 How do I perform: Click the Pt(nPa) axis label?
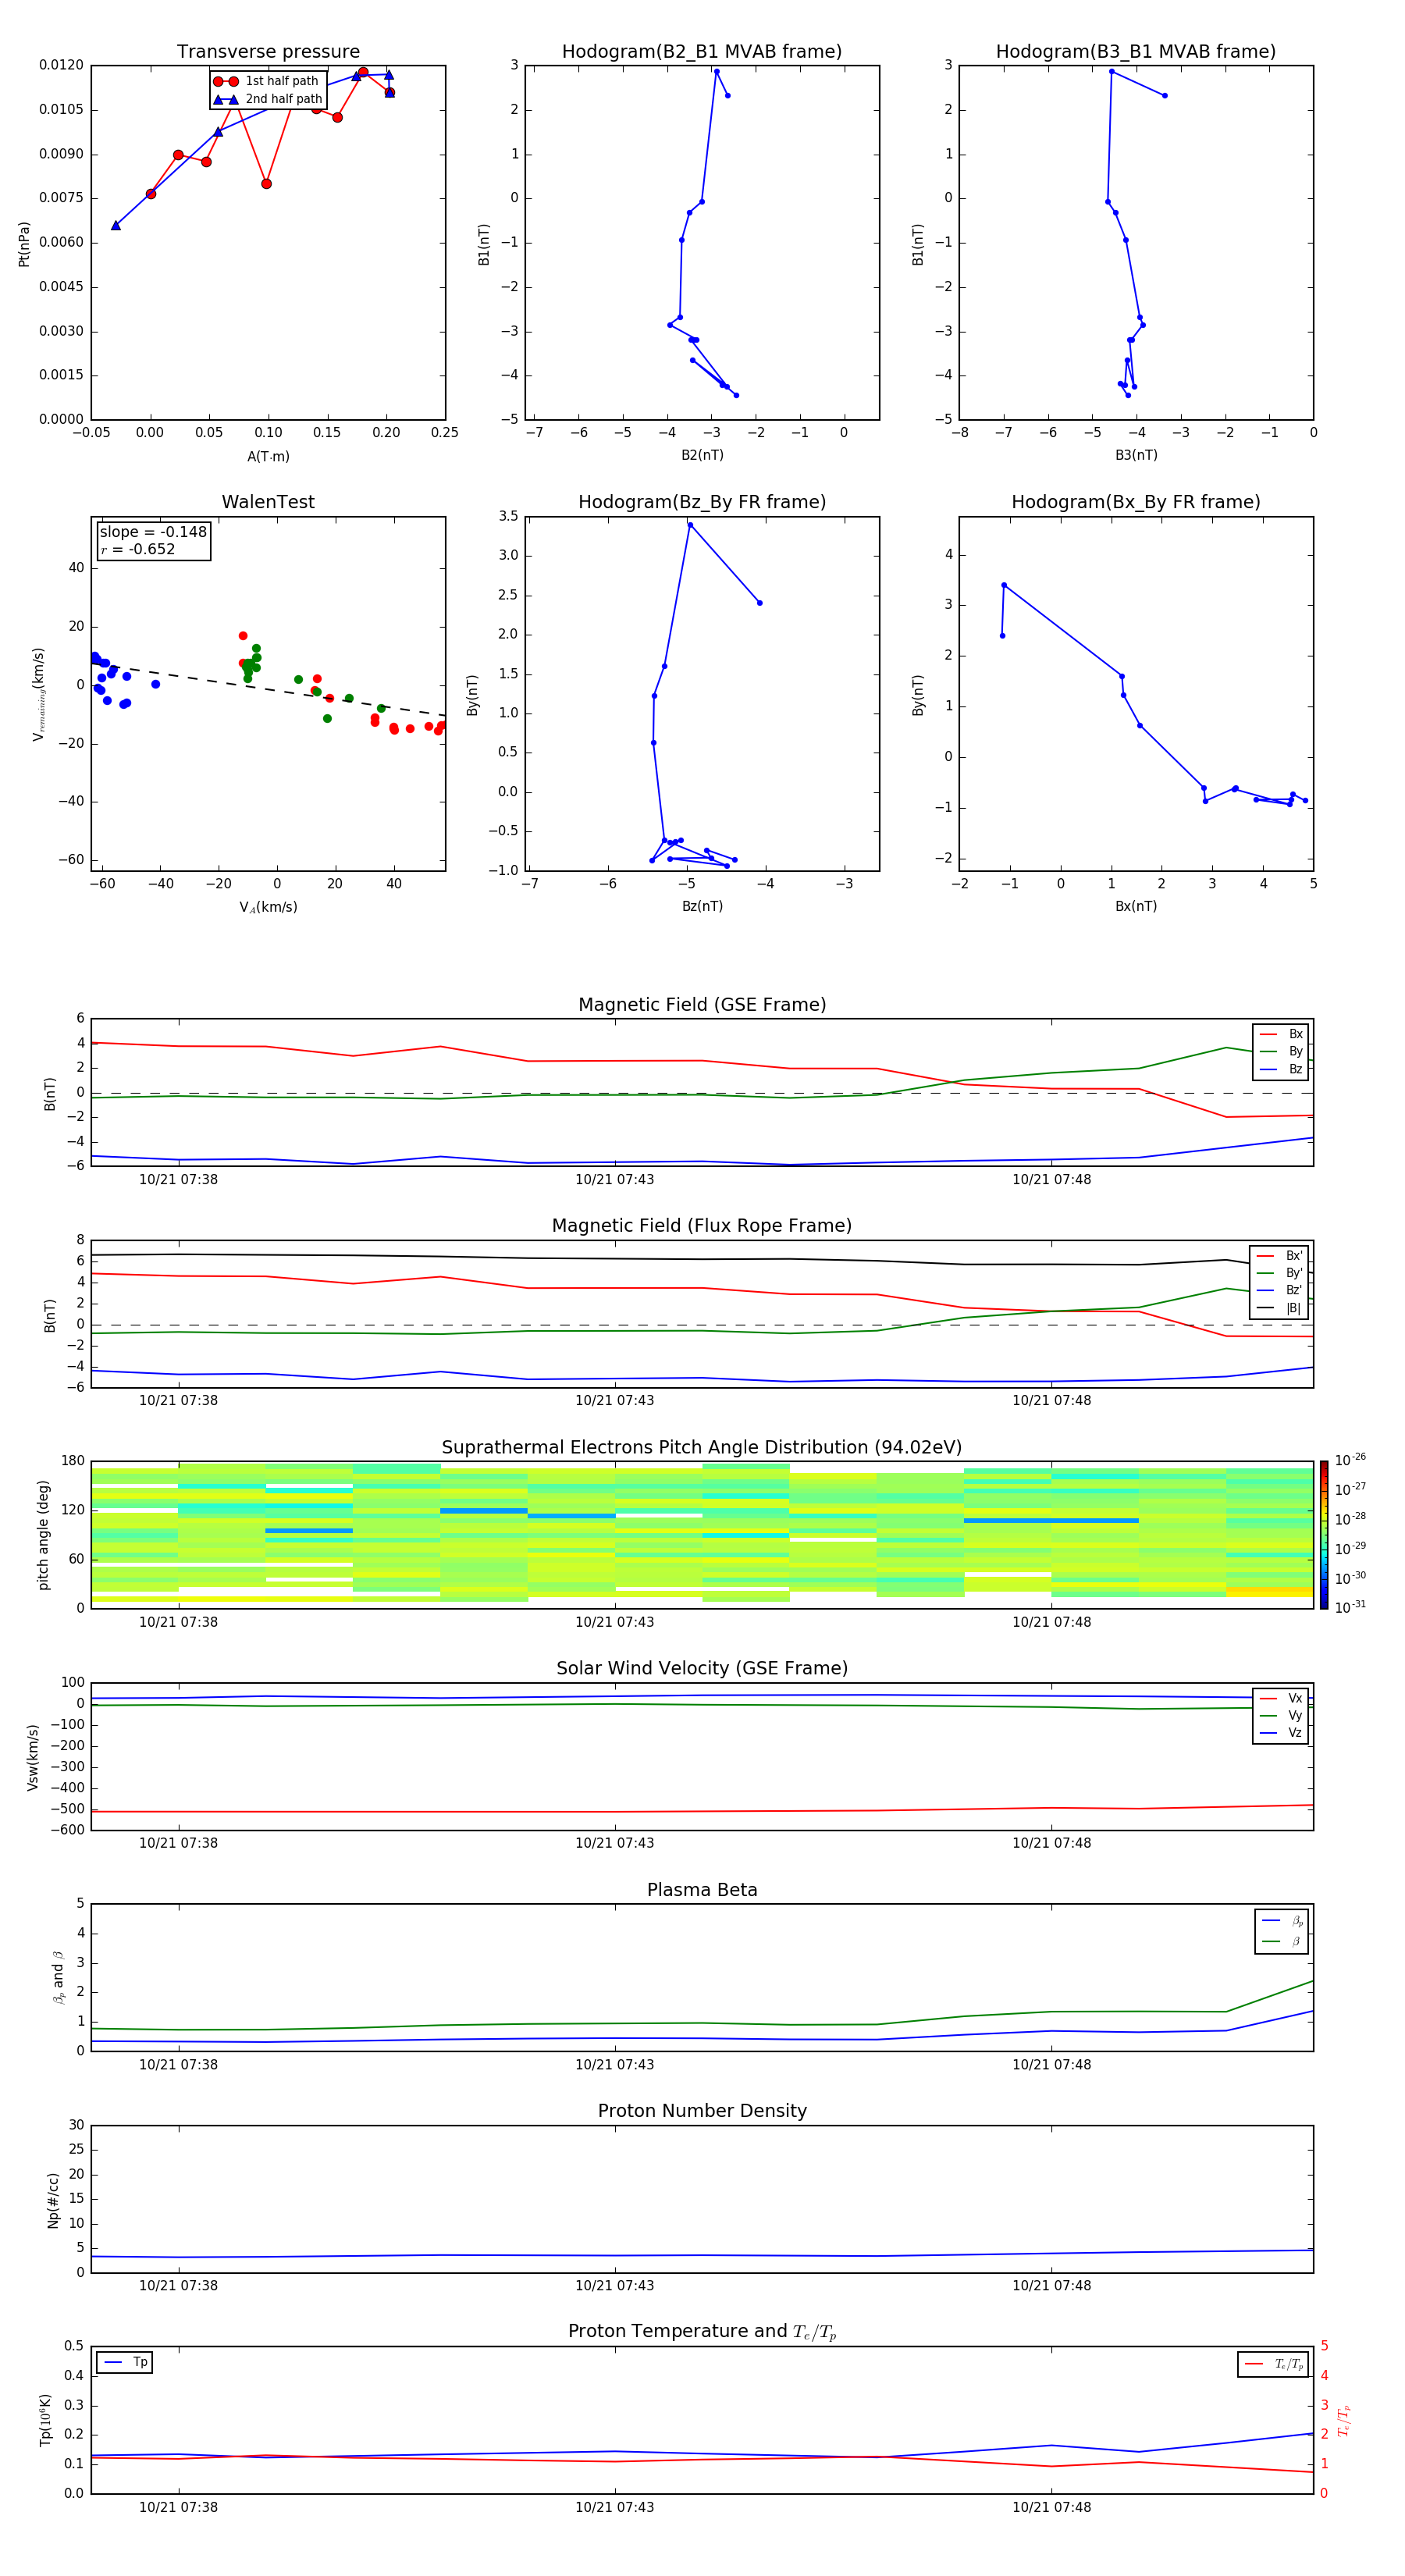click(24, 244)
